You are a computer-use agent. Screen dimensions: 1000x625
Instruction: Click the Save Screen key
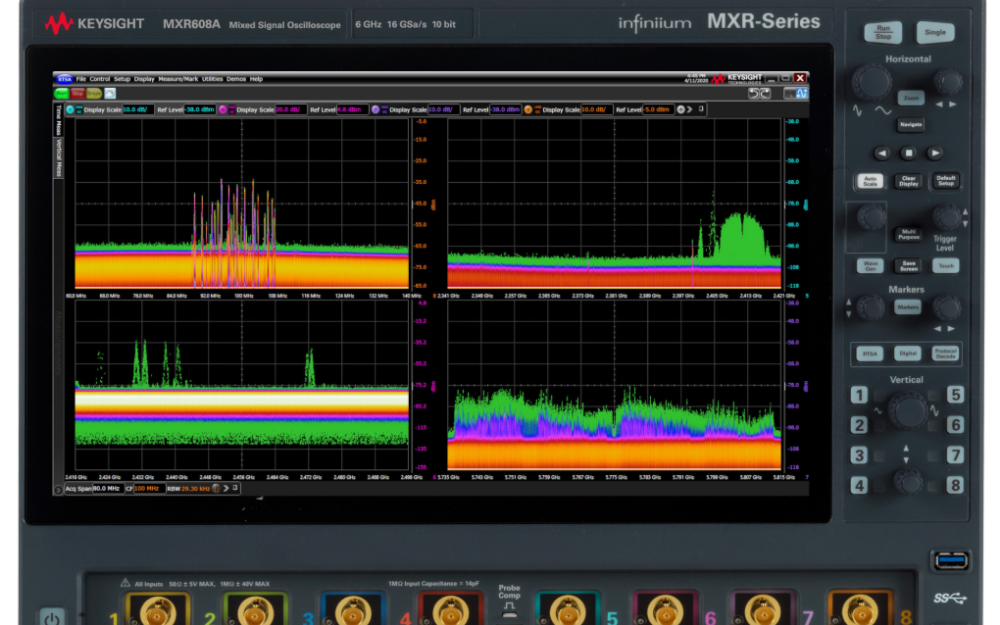[x=908, y=266]
